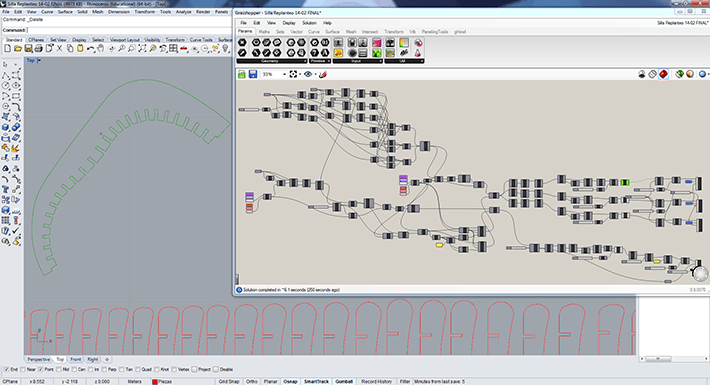Screen dimensions: 710x385
Task: Open the preview eye icon dropdown arrow
Action: pyautogui.click(x=316, y=74)
